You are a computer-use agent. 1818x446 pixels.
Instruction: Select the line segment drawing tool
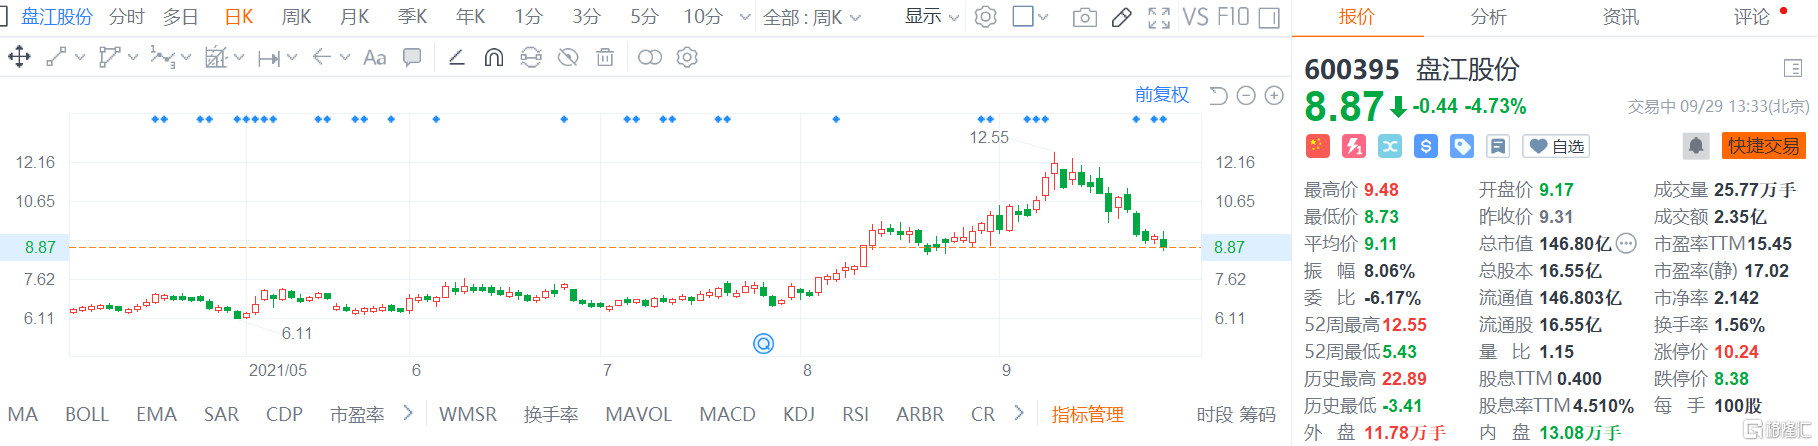pos(56,57)
